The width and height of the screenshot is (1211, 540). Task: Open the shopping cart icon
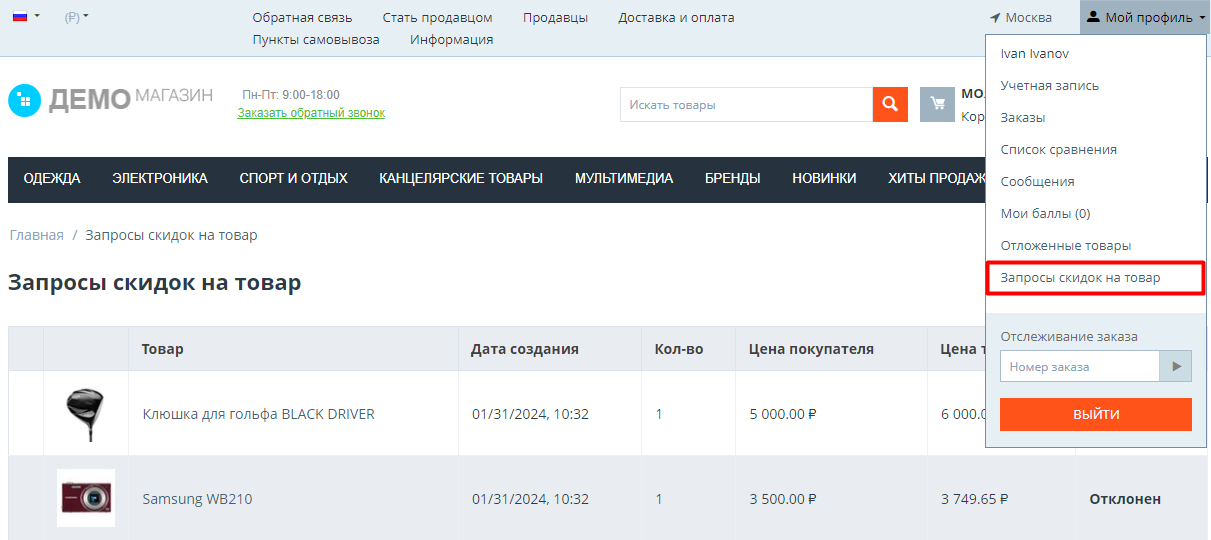[x=937, y=104]
